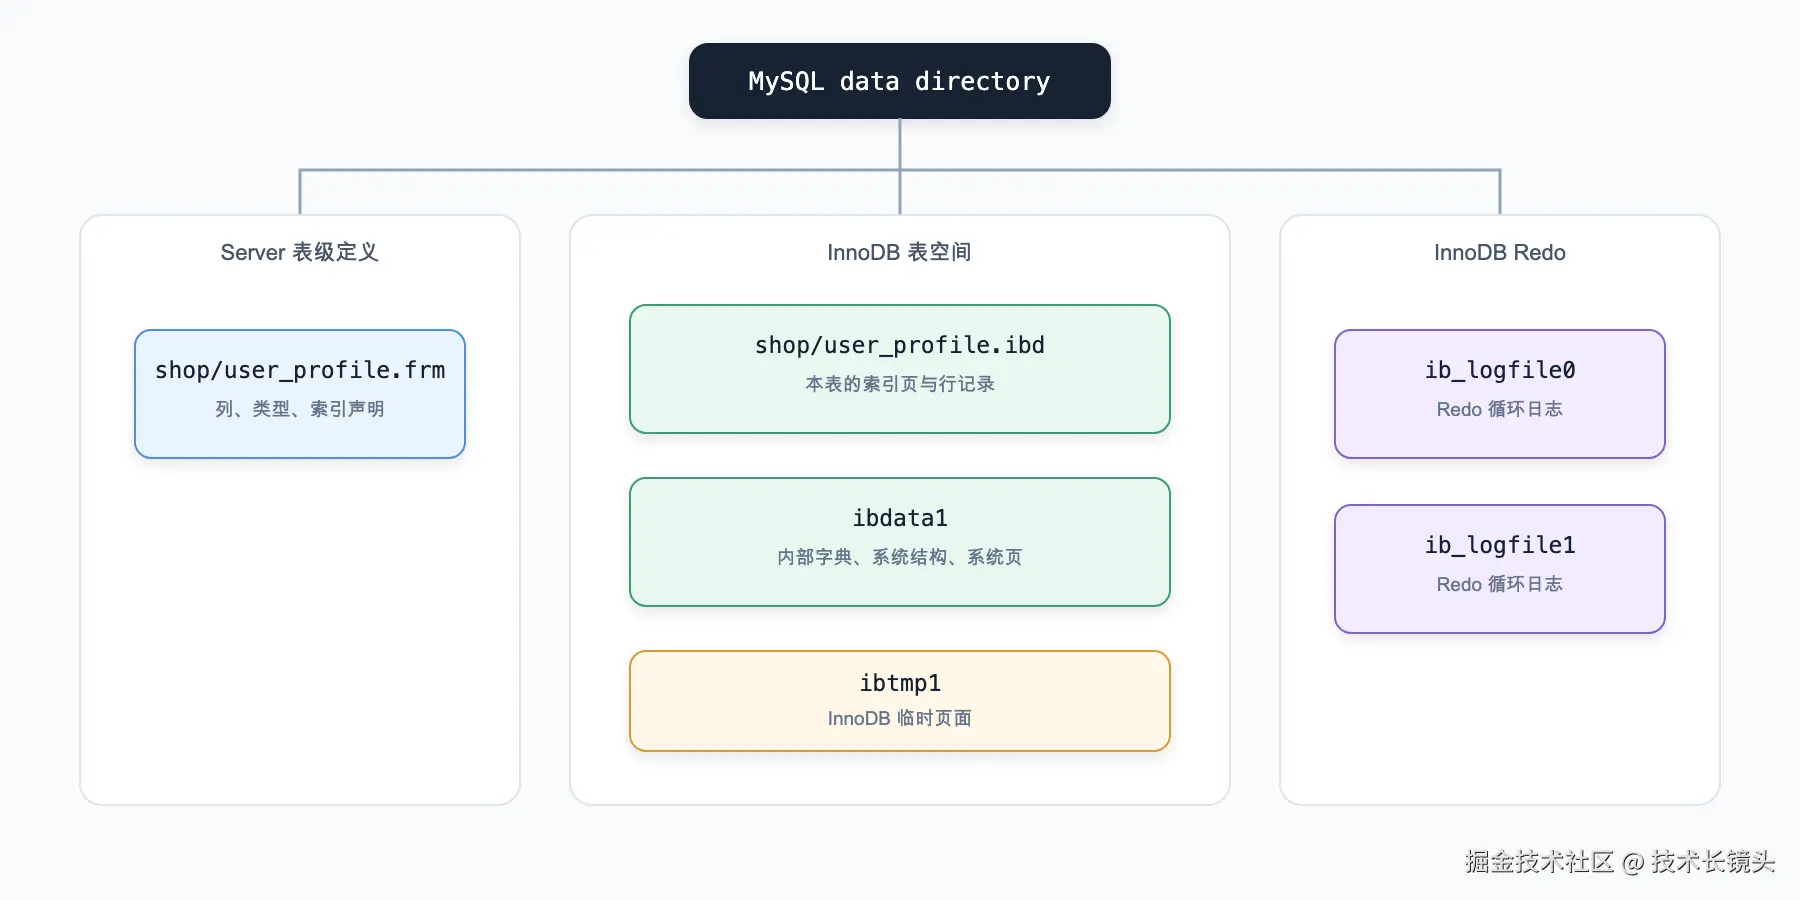Screen dimensions: 1800x900
Task: Click the ibtmp1 temporary tablespace box
Action: pos(900,701)
